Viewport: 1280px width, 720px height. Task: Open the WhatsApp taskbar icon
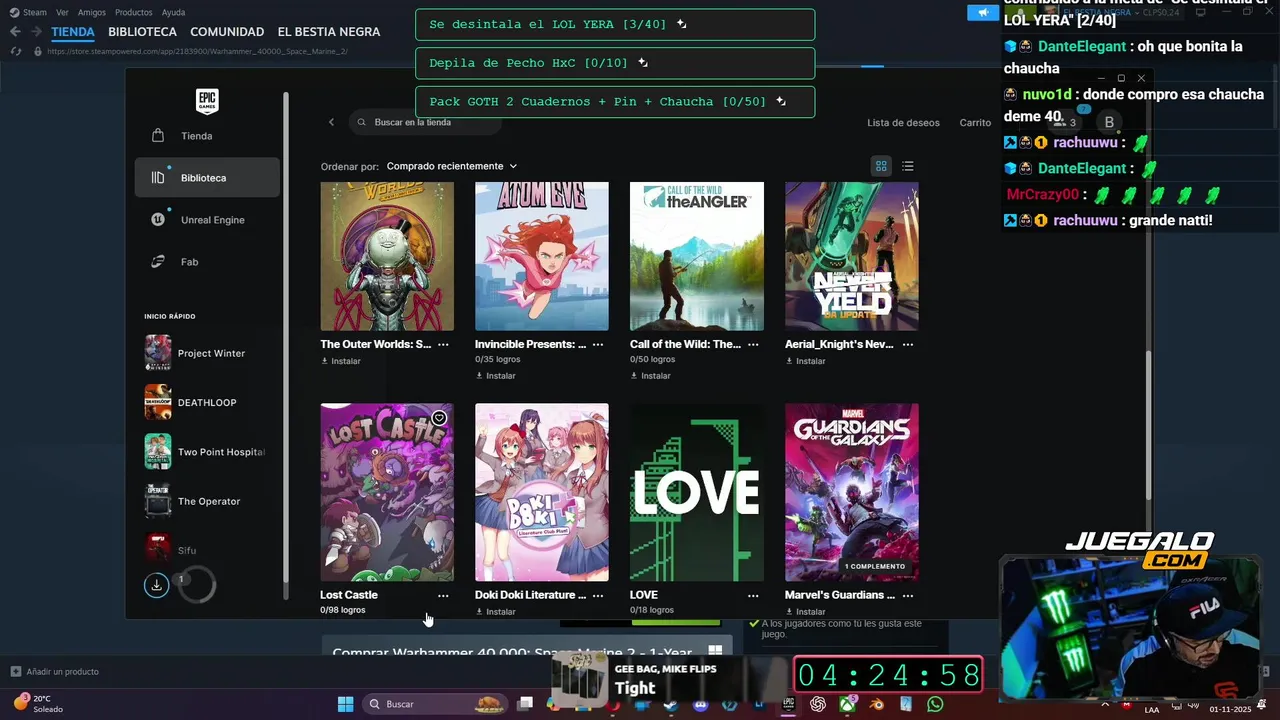935,704
